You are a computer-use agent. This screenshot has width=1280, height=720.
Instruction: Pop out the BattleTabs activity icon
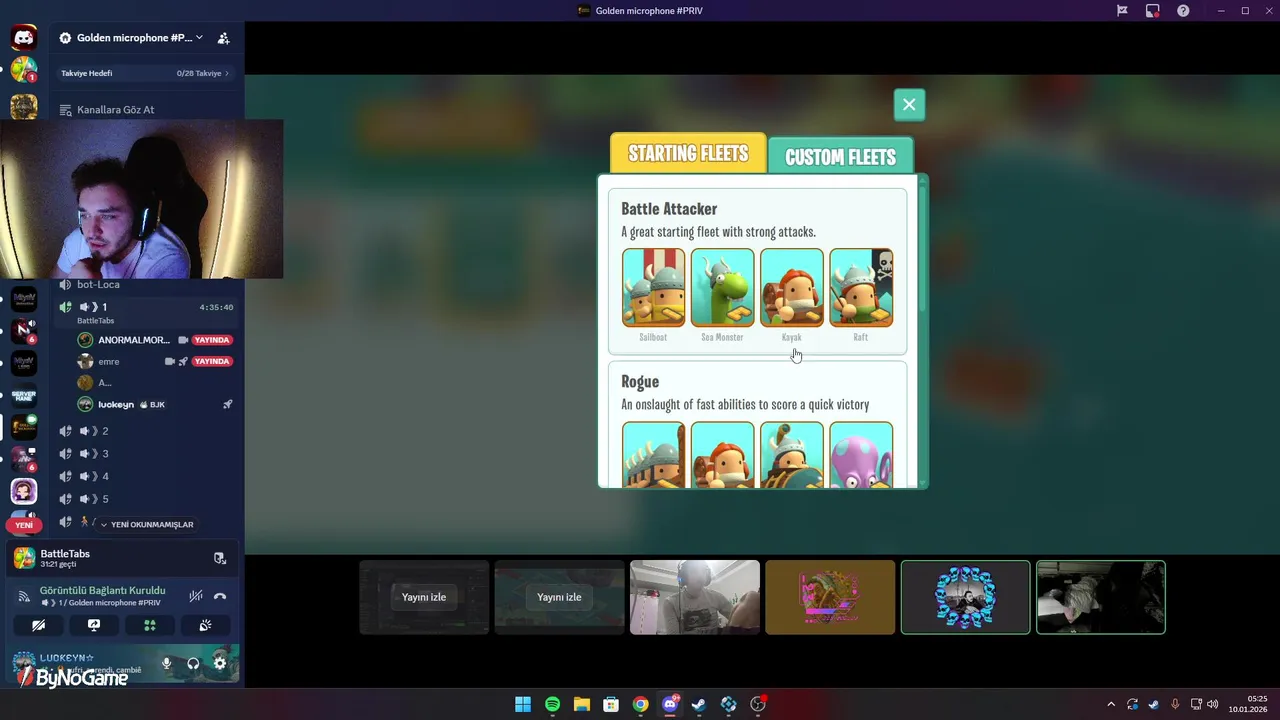tap(220, 558)
